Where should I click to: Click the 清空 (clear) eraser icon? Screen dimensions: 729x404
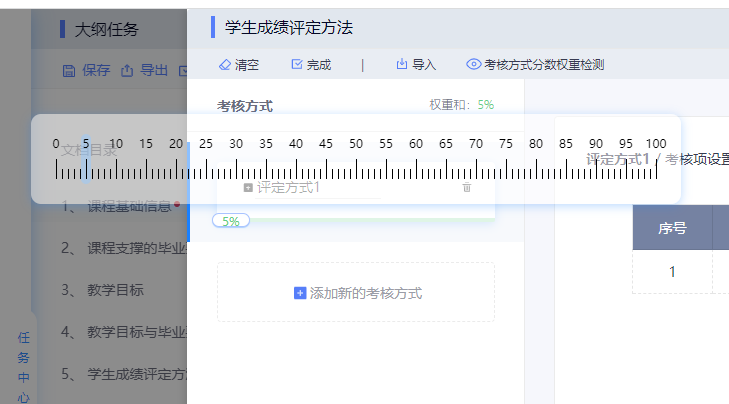click(224, 65)
